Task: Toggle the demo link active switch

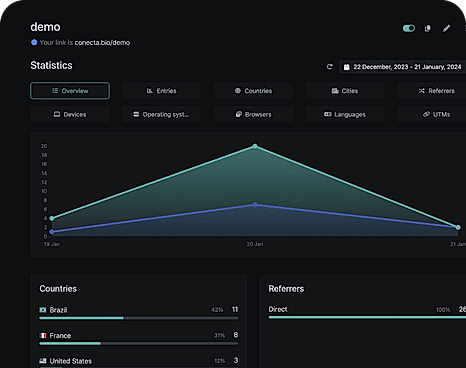Action: coord(409,28)
